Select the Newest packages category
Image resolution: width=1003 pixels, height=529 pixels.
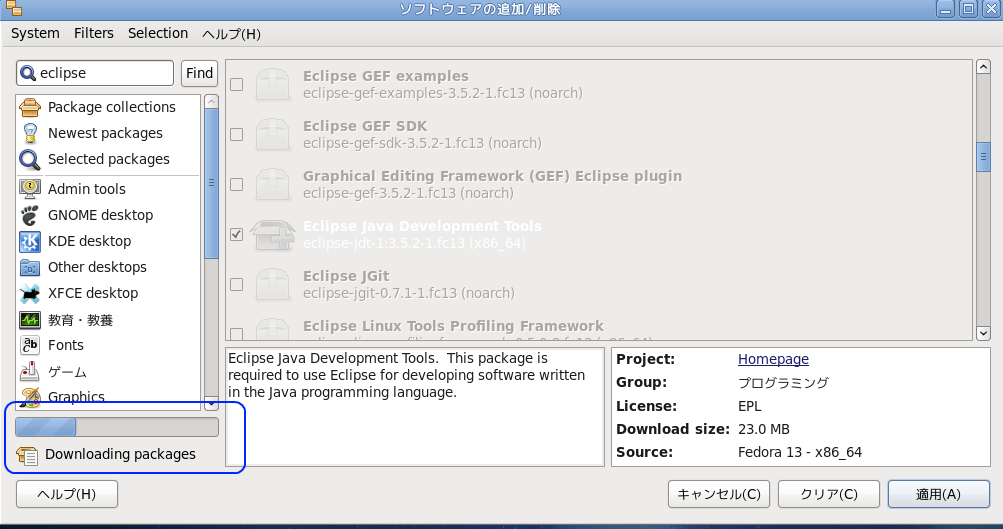tap(106, 133)
